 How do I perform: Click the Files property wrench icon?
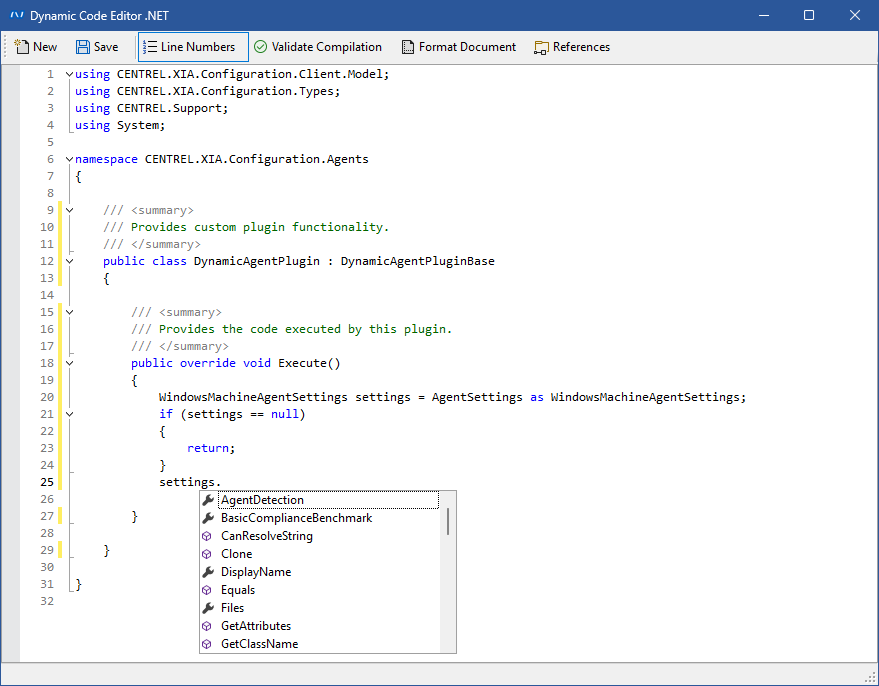coord(208,608)
